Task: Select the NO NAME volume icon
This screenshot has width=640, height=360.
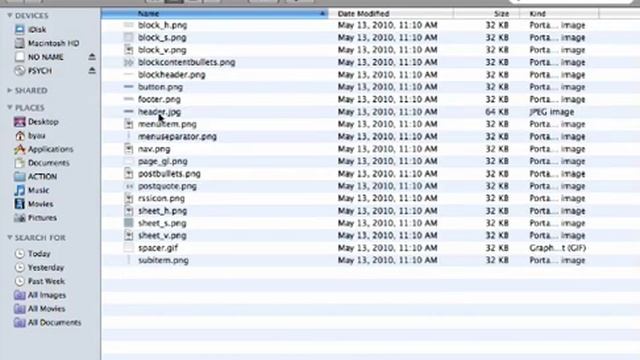Action: pos(19,57)
